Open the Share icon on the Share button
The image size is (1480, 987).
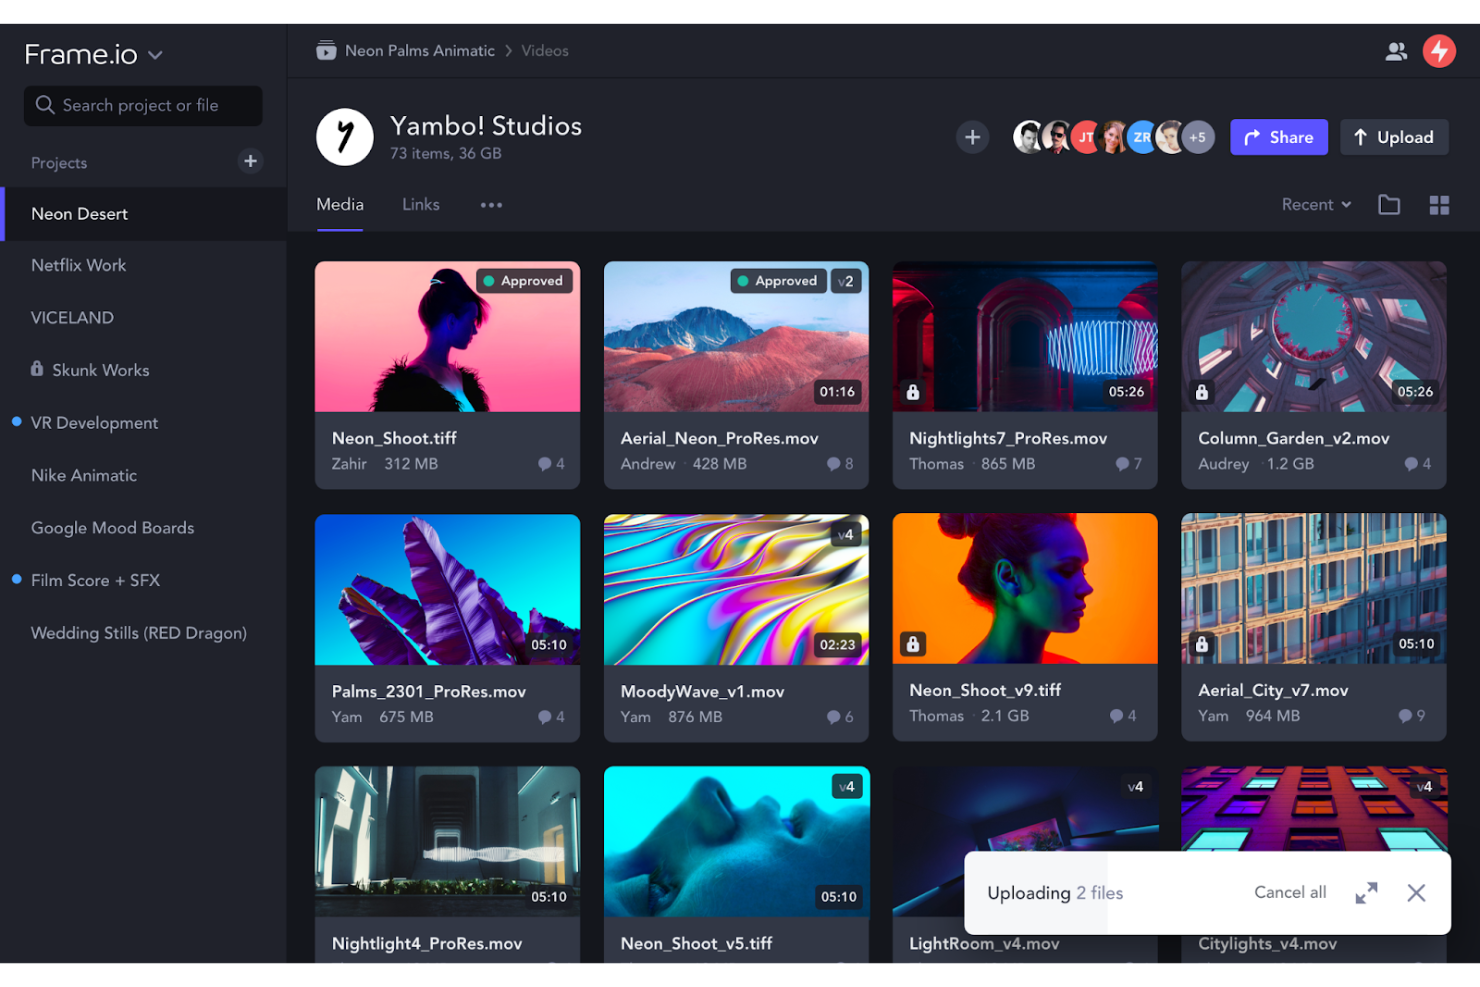click(x=1253, y=137)
